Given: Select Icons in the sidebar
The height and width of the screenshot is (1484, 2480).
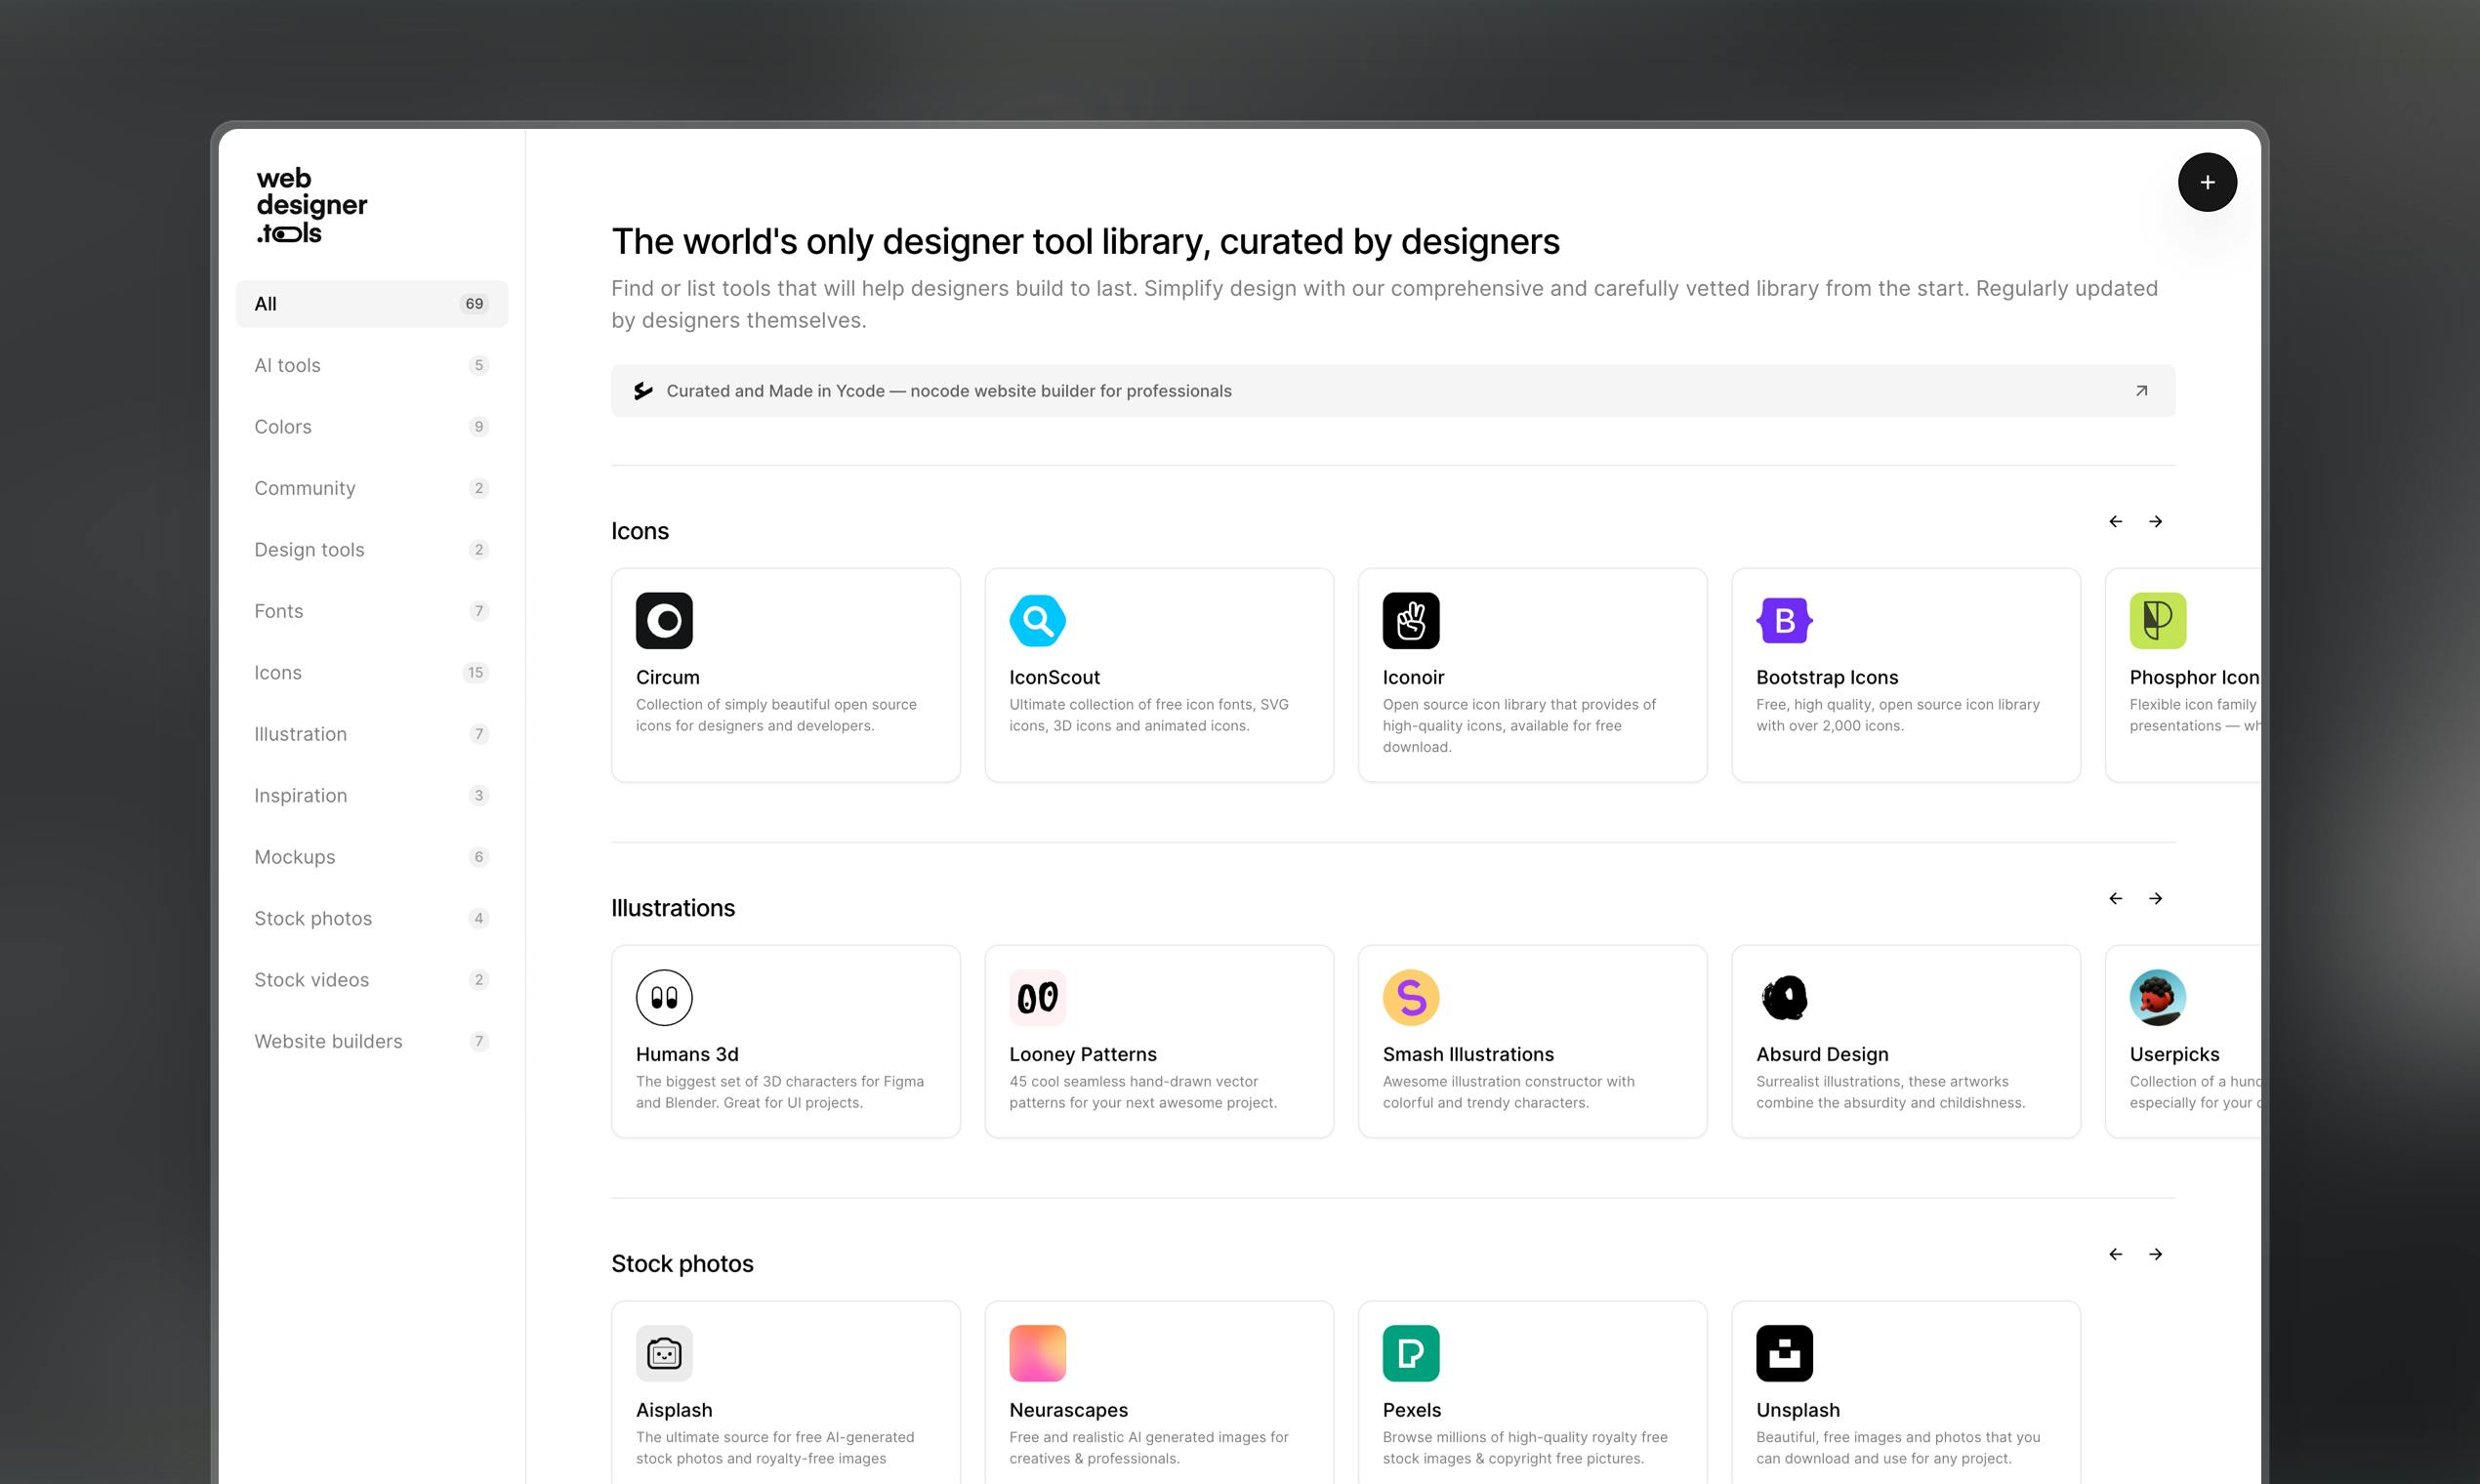Looking at the screenshot, I should point(371,673).
